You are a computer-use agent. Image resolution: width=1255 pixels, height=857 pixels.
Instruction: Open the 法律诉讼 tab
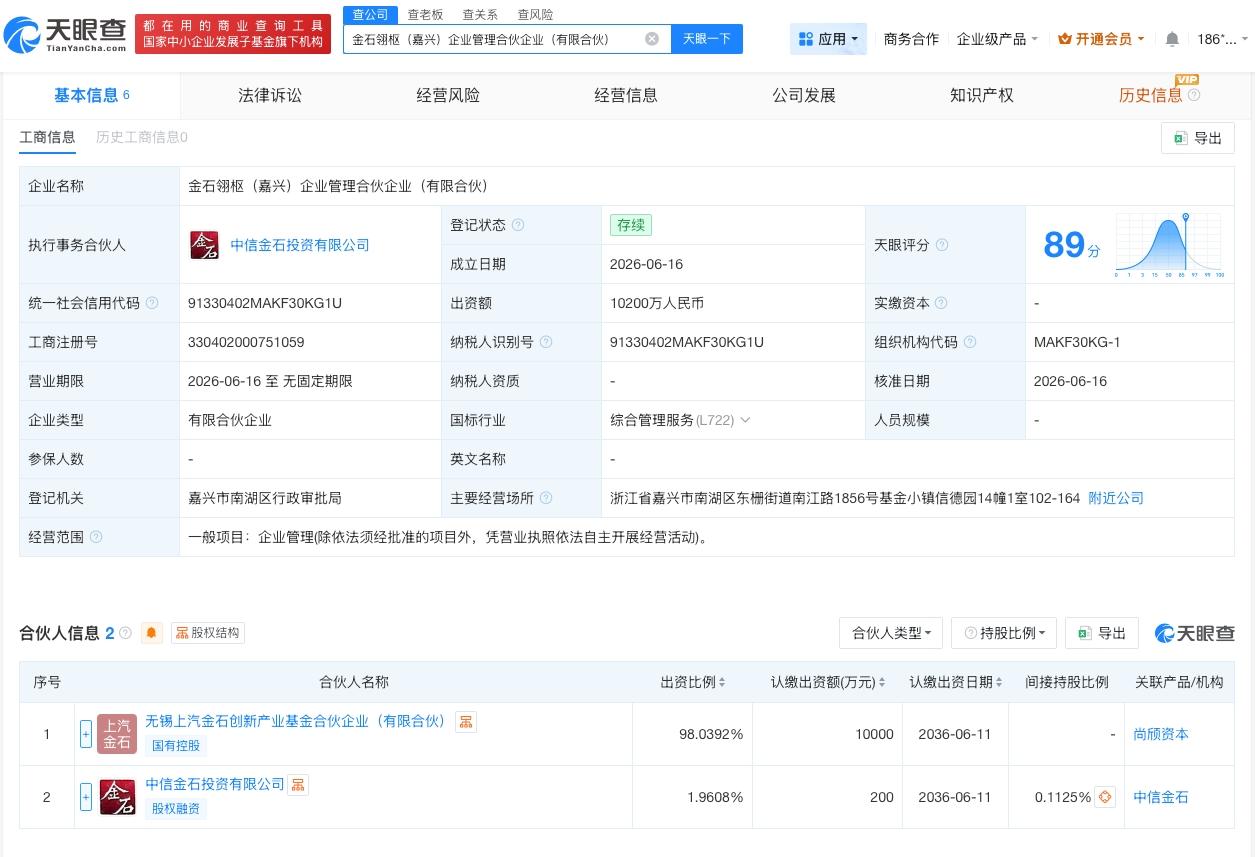click(270, 95)
